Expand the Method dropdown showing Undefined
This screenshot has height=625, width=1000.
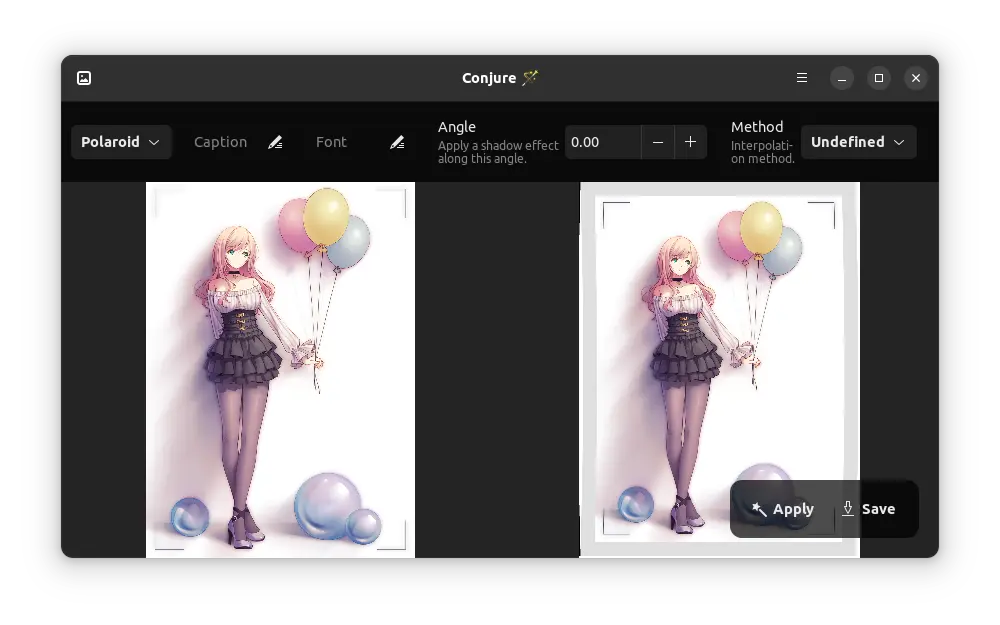click(x=858, y=142)
